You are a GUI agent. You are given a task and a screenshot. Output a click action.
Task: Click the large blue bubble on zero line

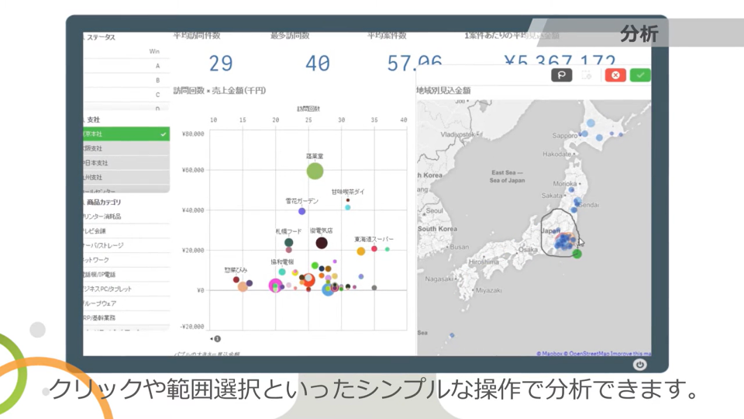pyautogui.click(x=328, y=289)
